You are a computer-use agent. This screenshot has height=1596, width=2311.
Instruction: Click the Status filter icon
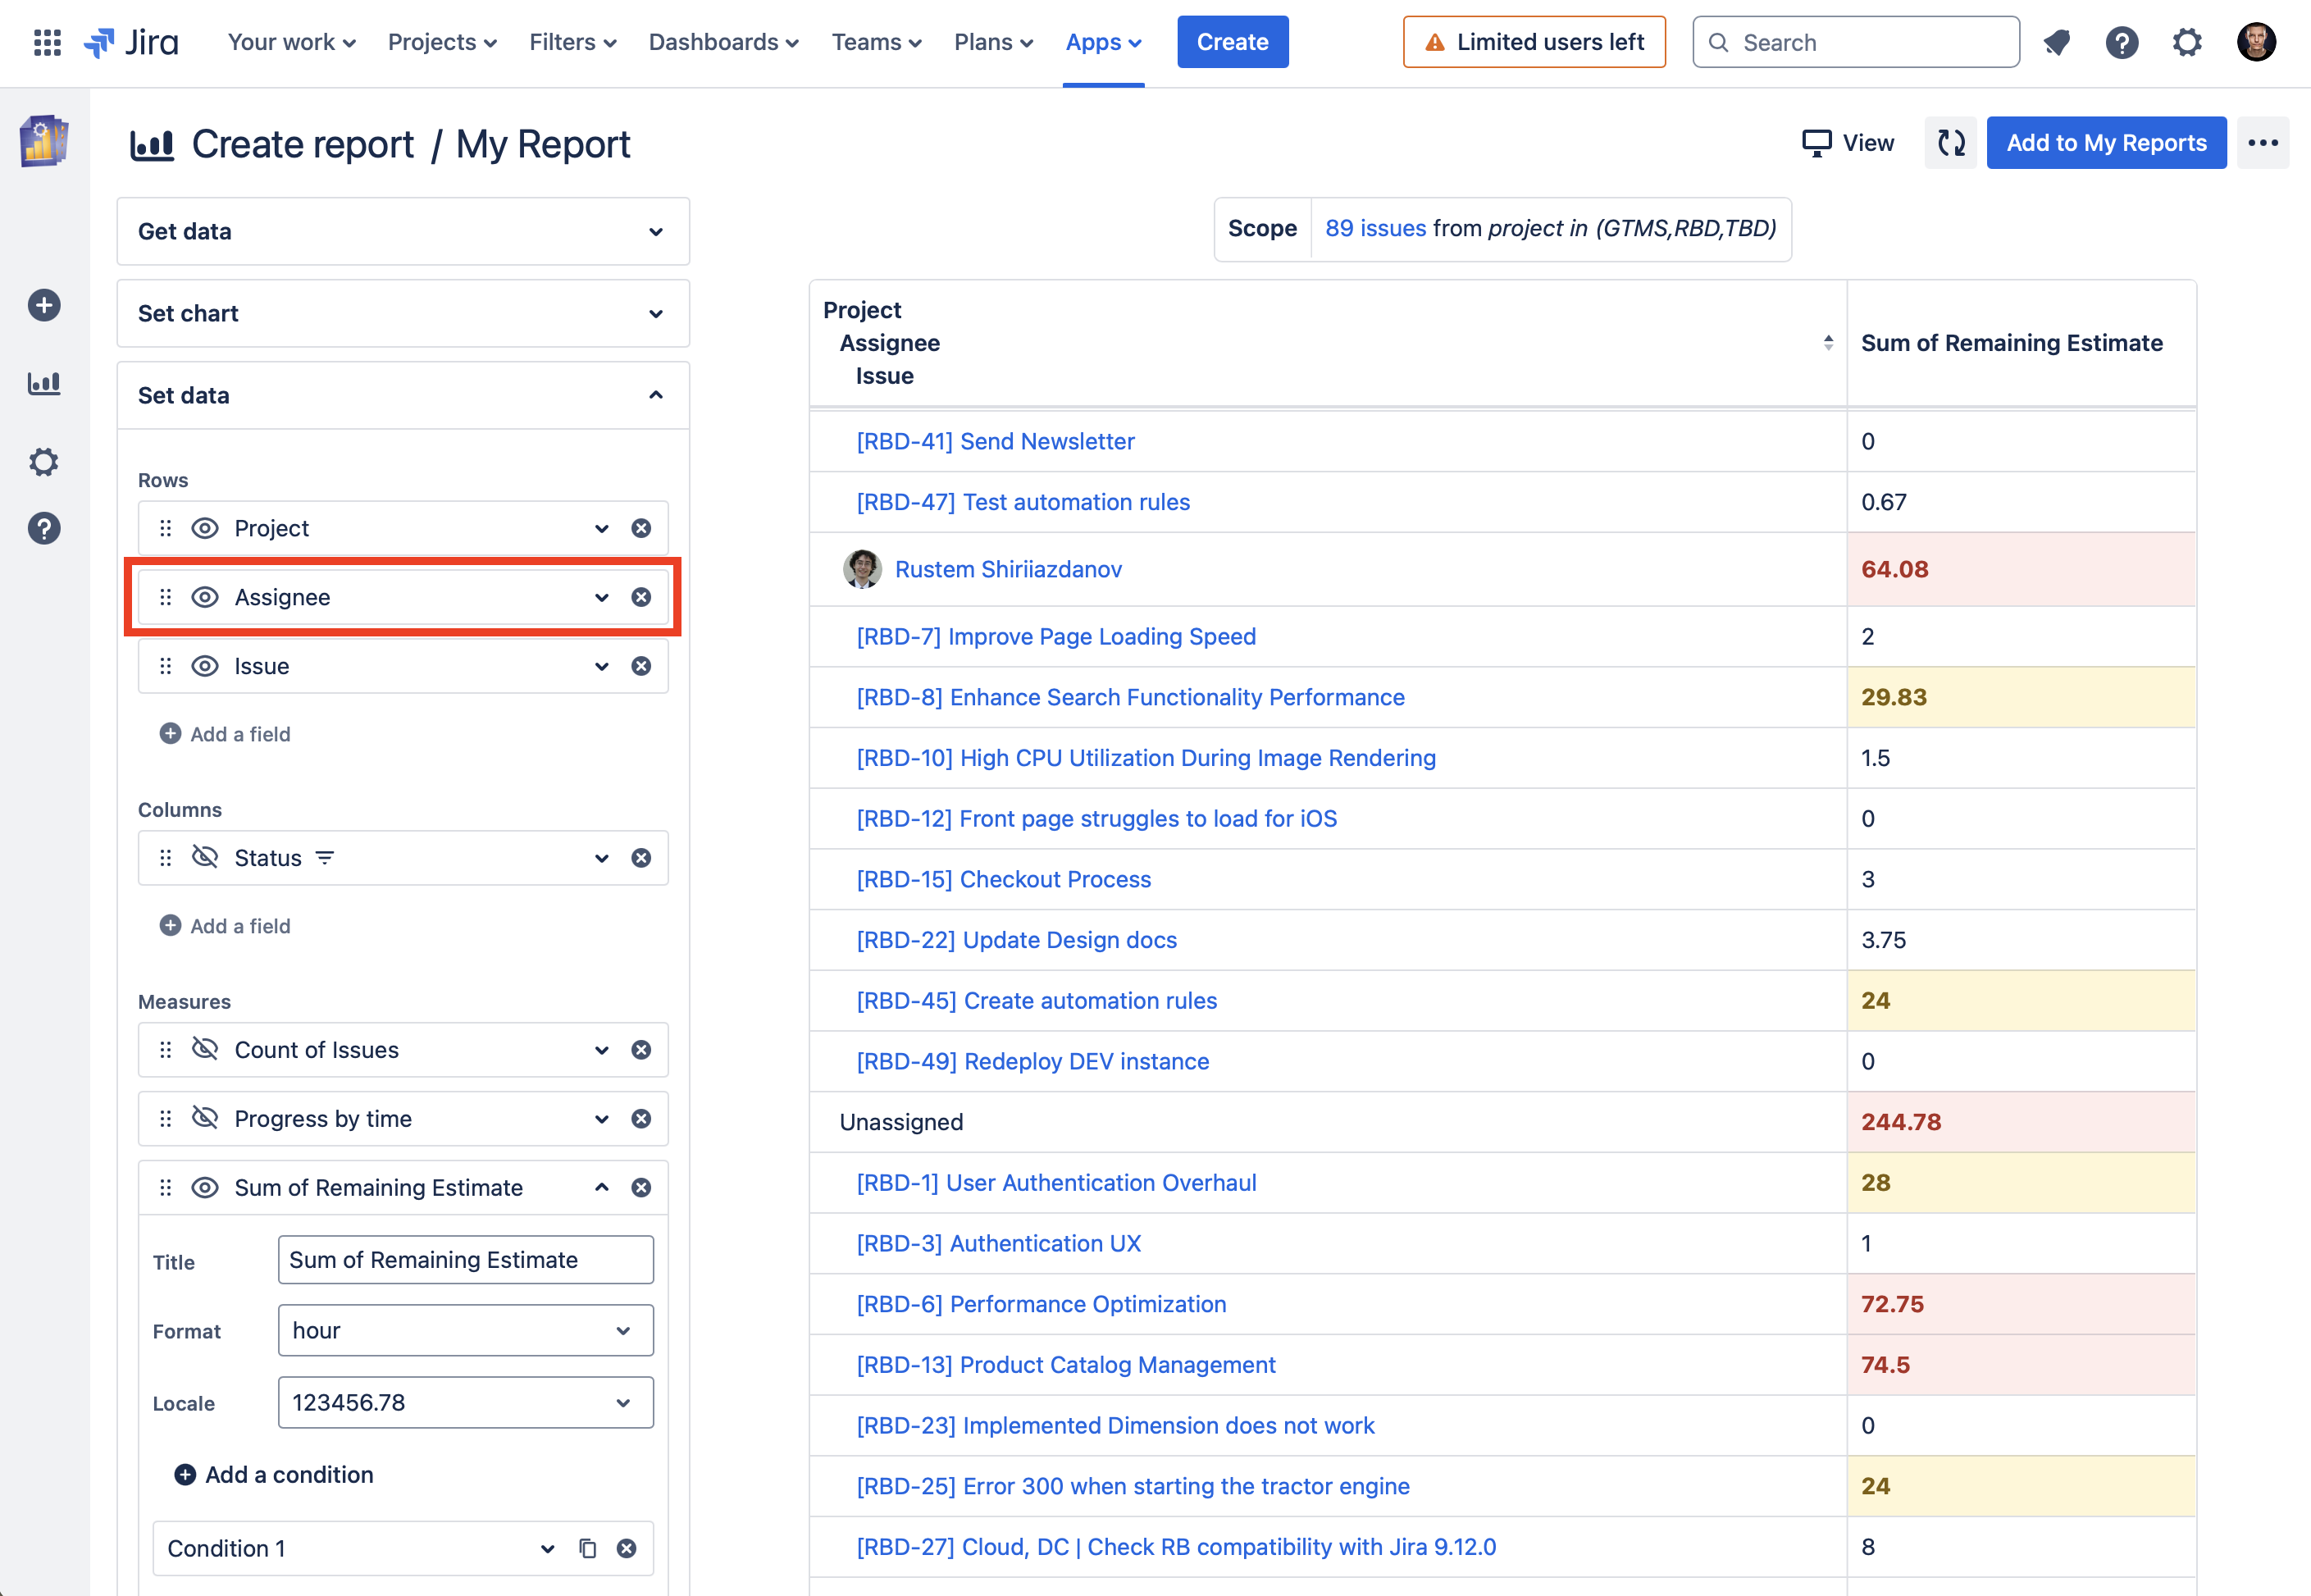pyautogui.click(x=325, y=858)
